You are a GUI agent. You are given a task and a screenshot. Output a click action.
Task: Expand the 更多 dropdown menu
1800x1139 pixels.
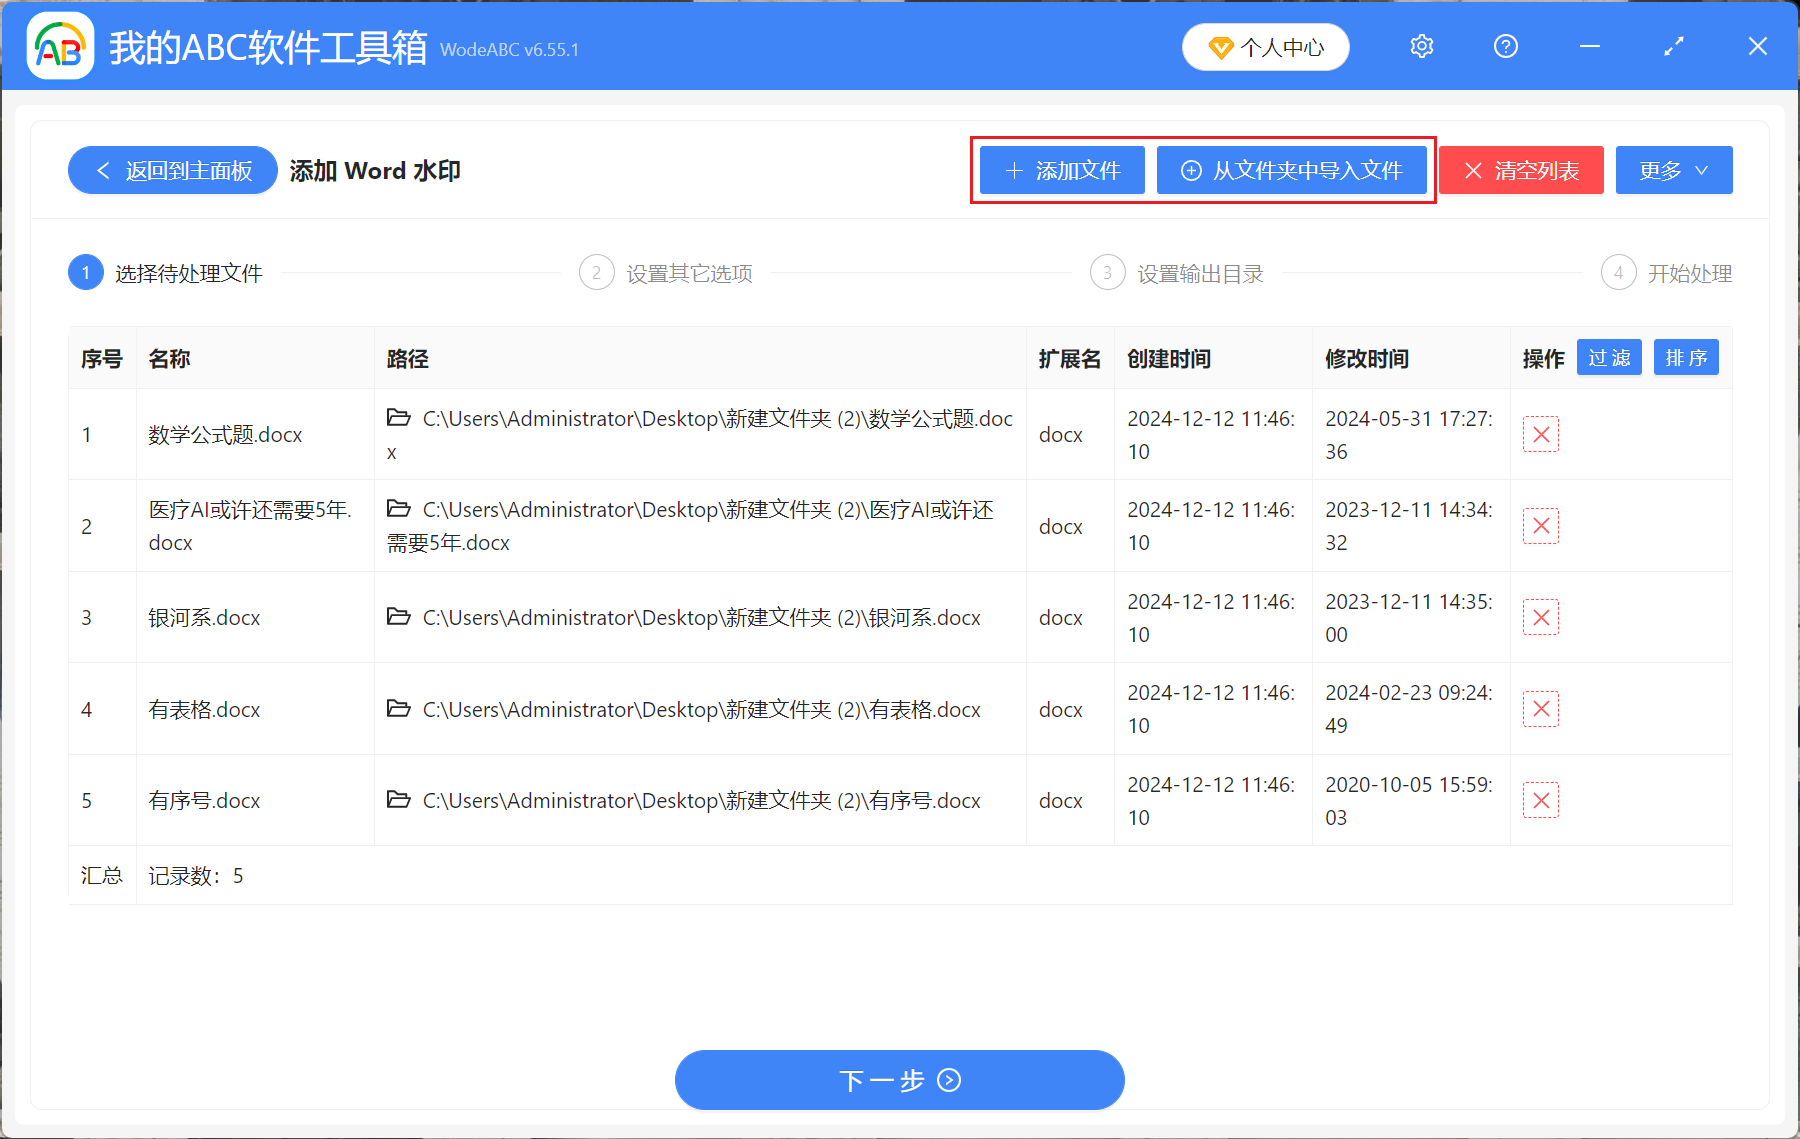[x=1673, y=170]
